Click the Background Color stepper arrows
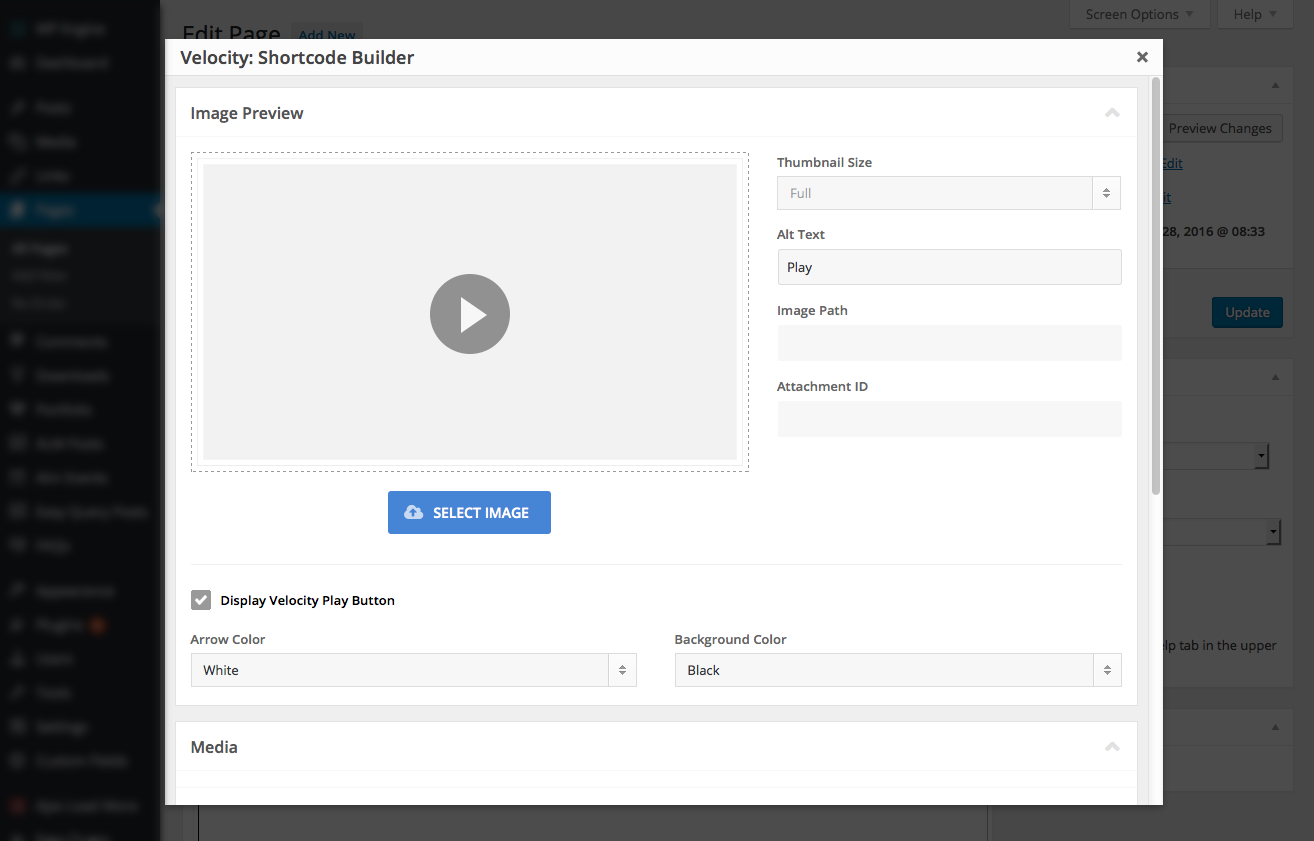The height and width of the screenshot is (841, 1314). tap(1107, 670)
